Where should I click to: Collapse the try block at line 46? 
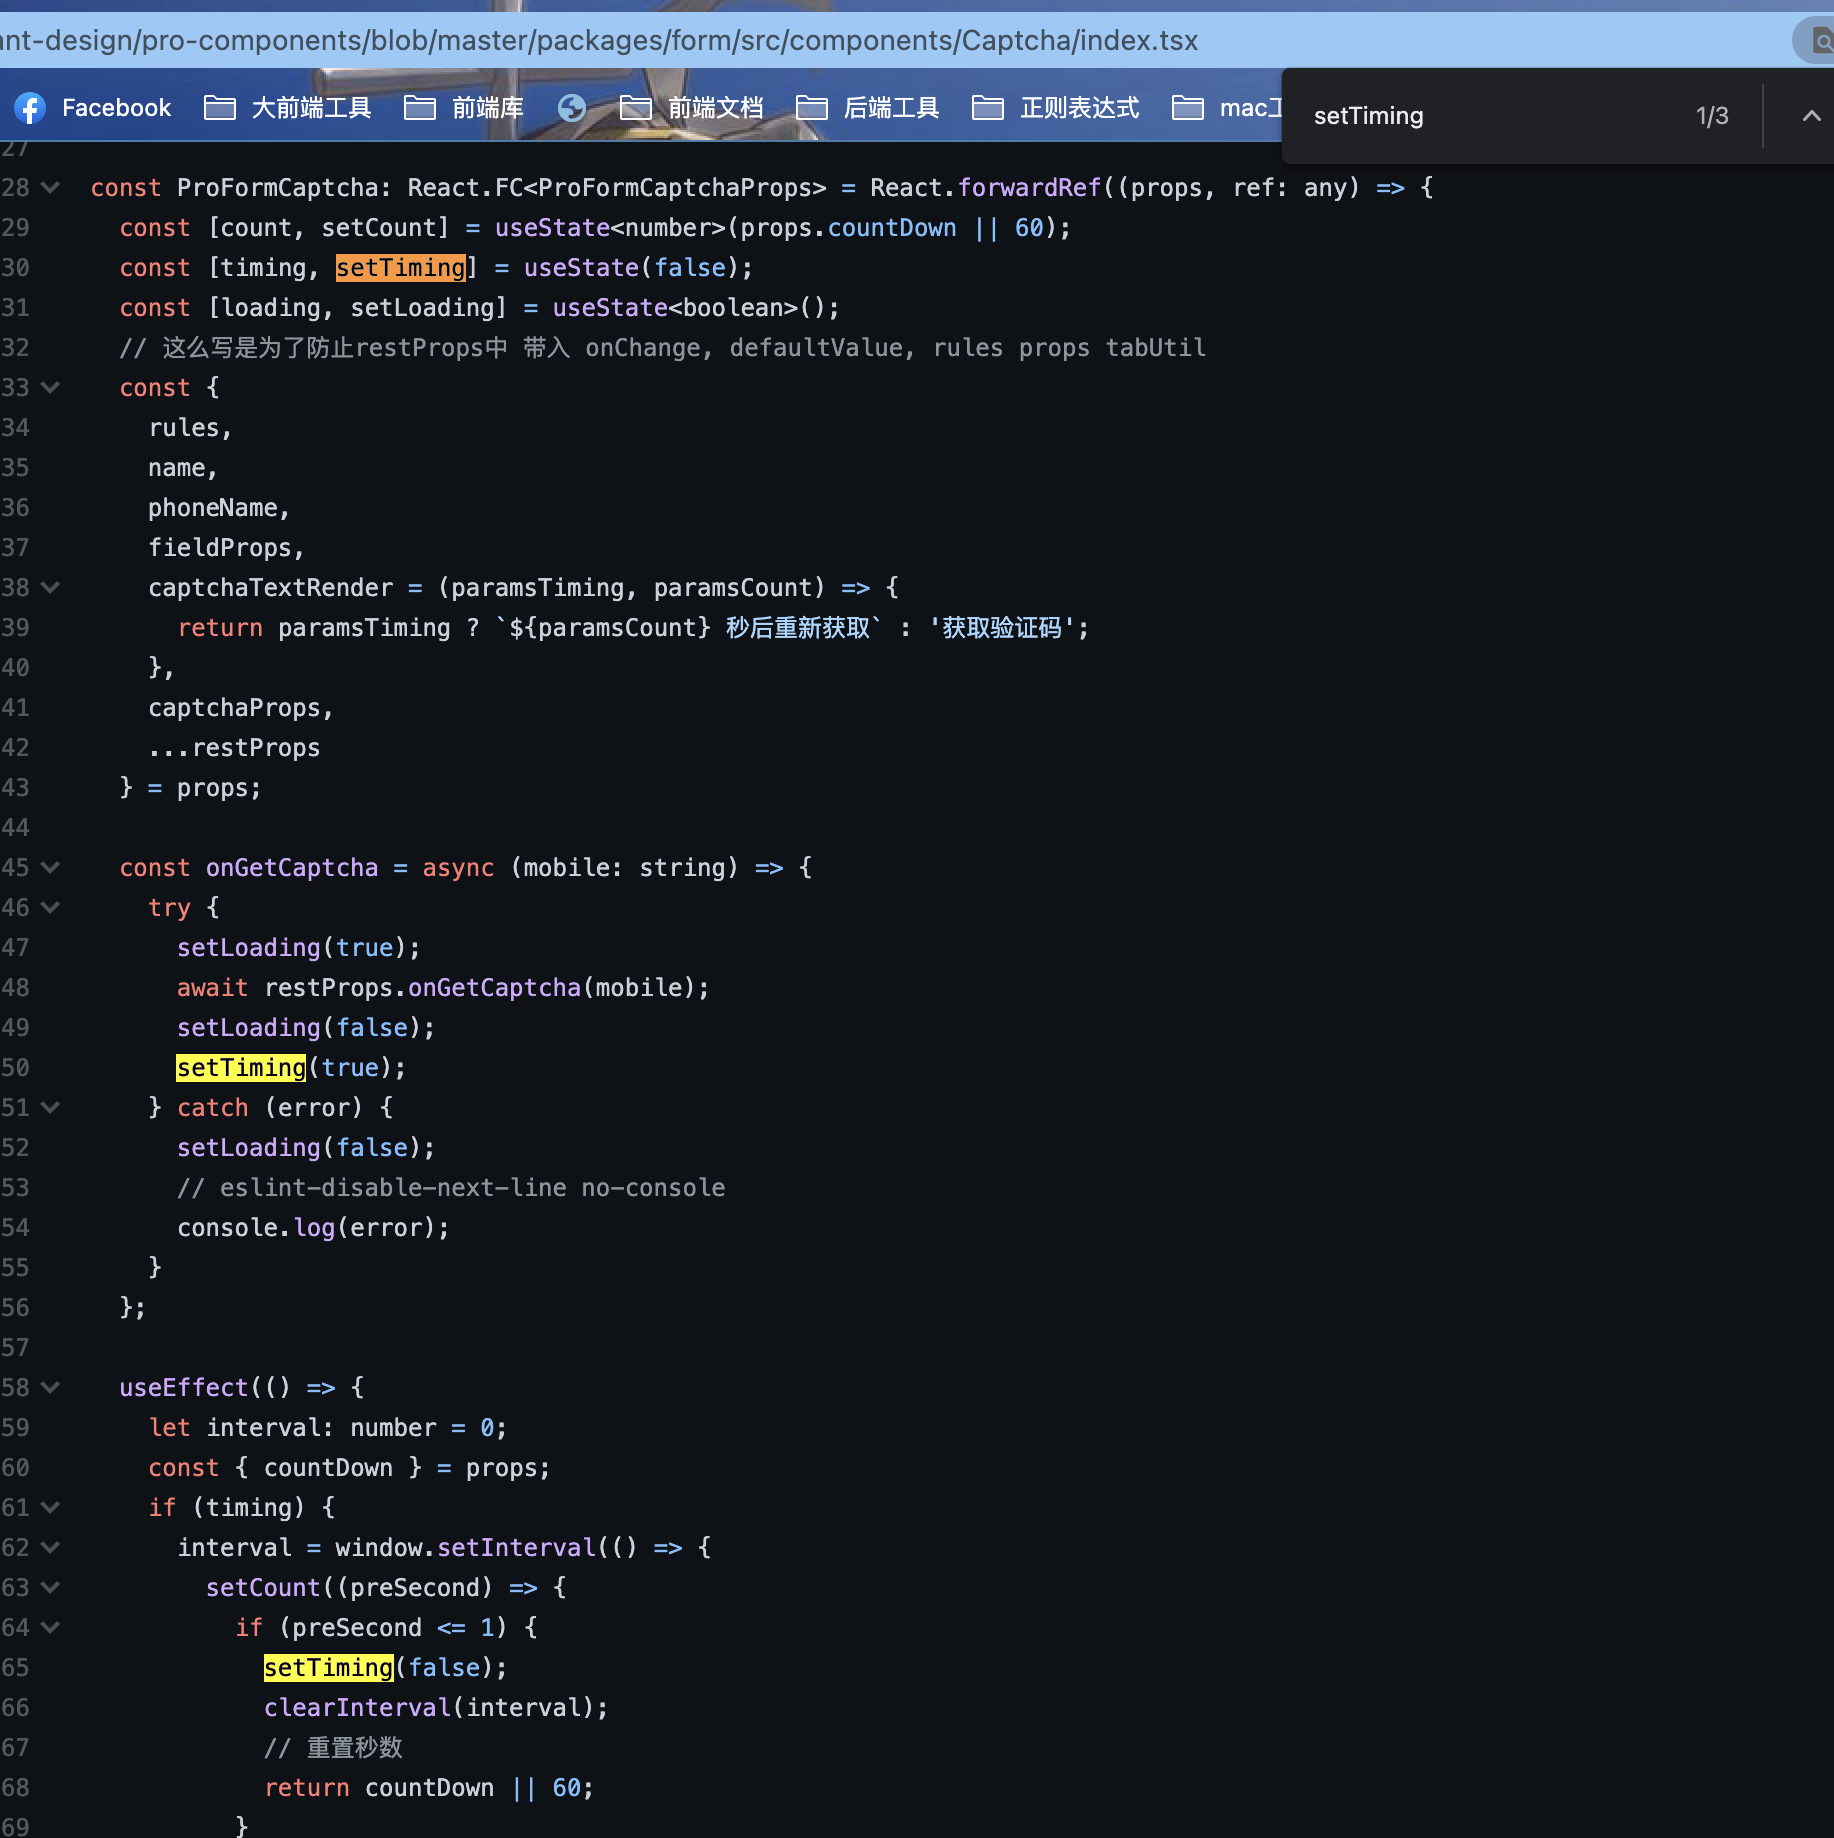pyautogui.click(x=50, y=908)
